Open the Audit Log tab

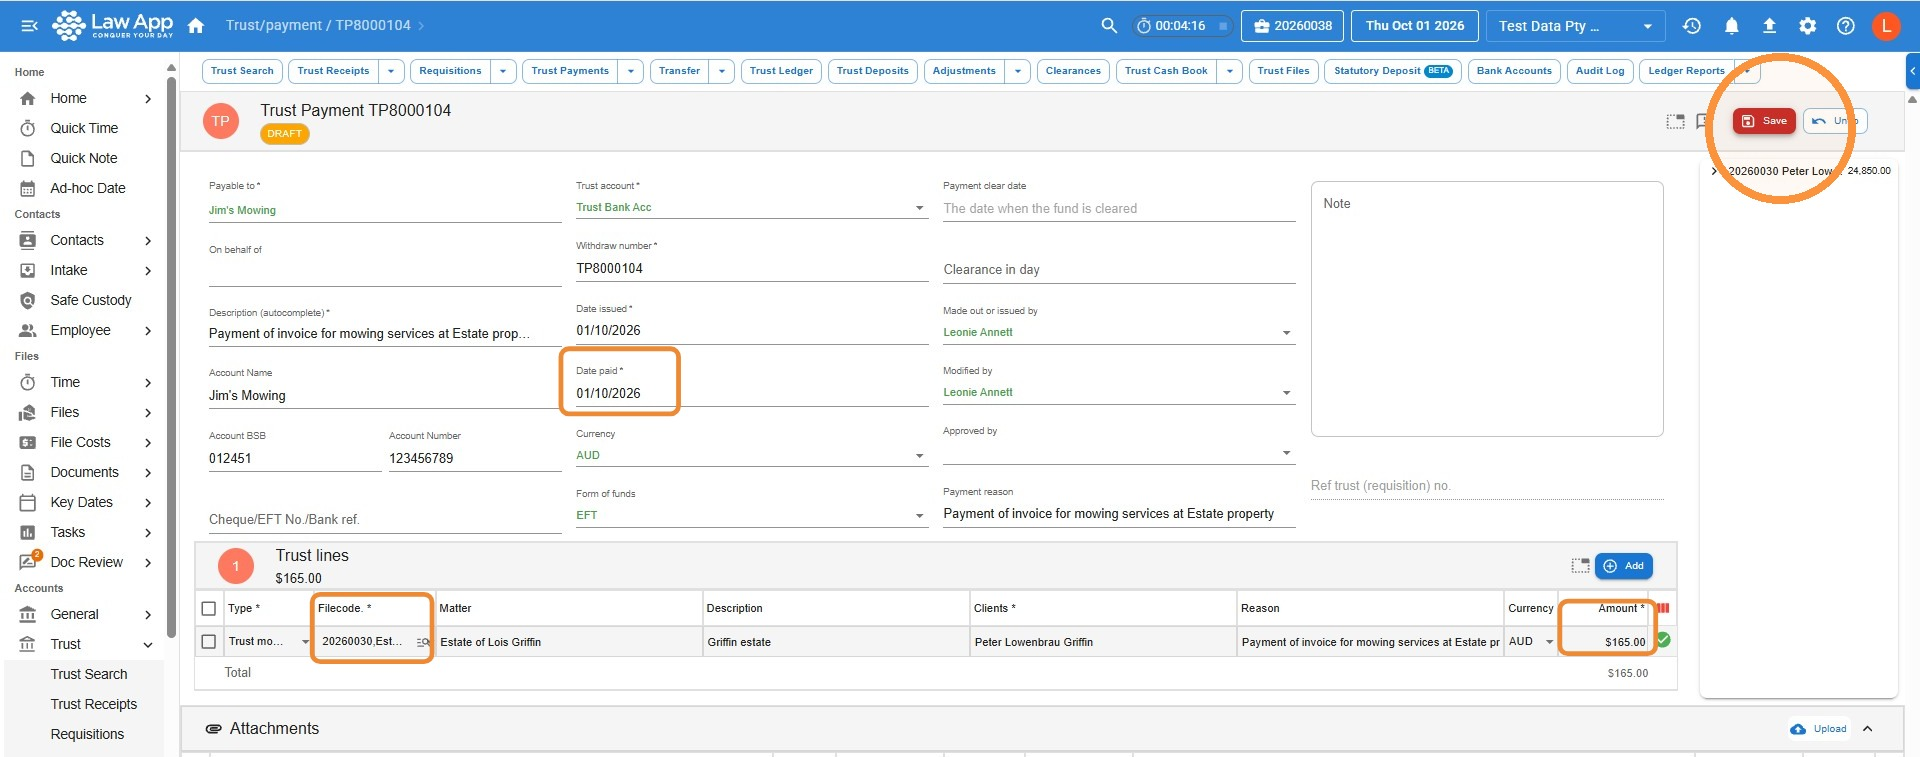pyautogui.click(x=1600, y=71)
